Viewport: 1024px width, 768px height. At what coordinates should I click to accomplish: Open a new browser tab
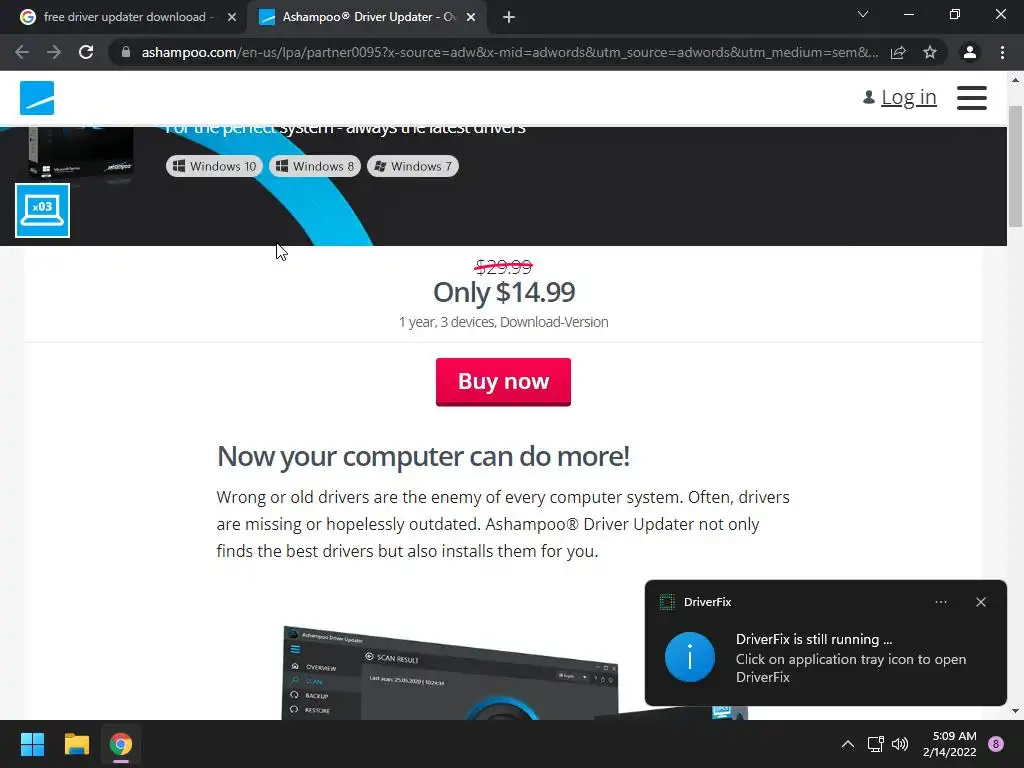(509, 17)
